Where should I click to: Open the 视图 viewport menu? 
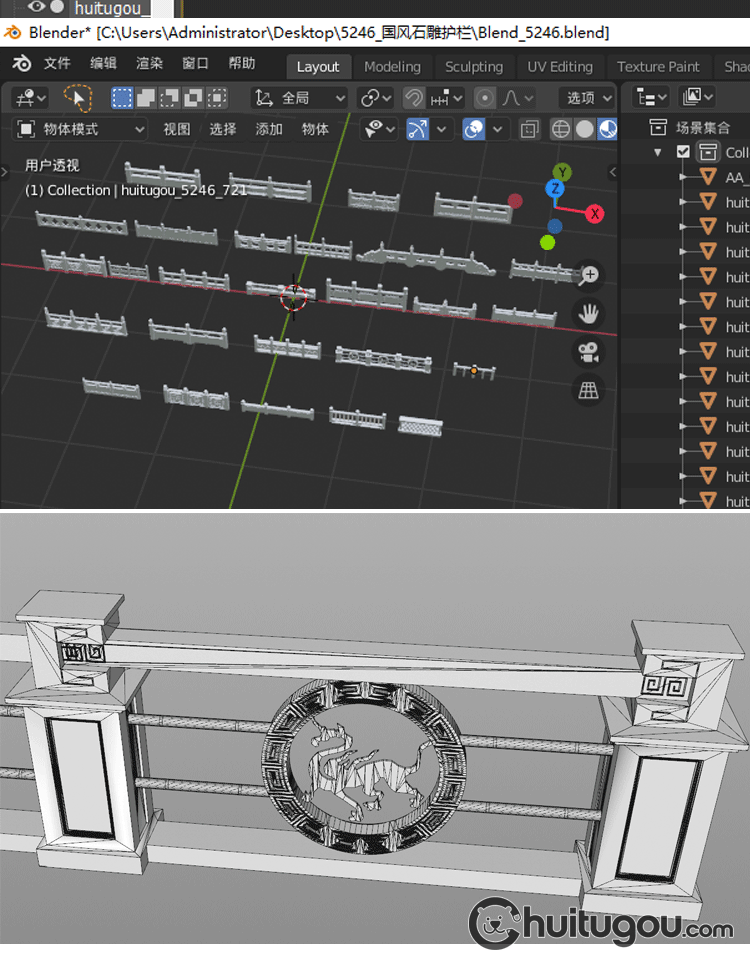pos(176,129)
